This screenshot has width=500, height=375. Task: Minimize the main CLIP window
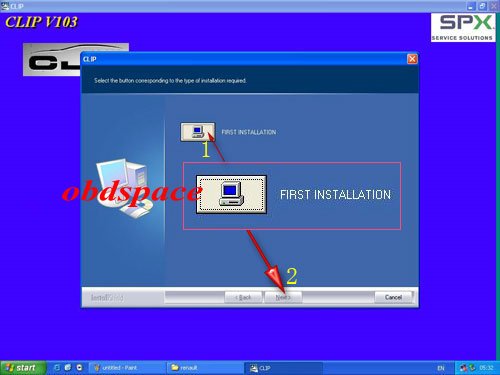tap(471, 6)
